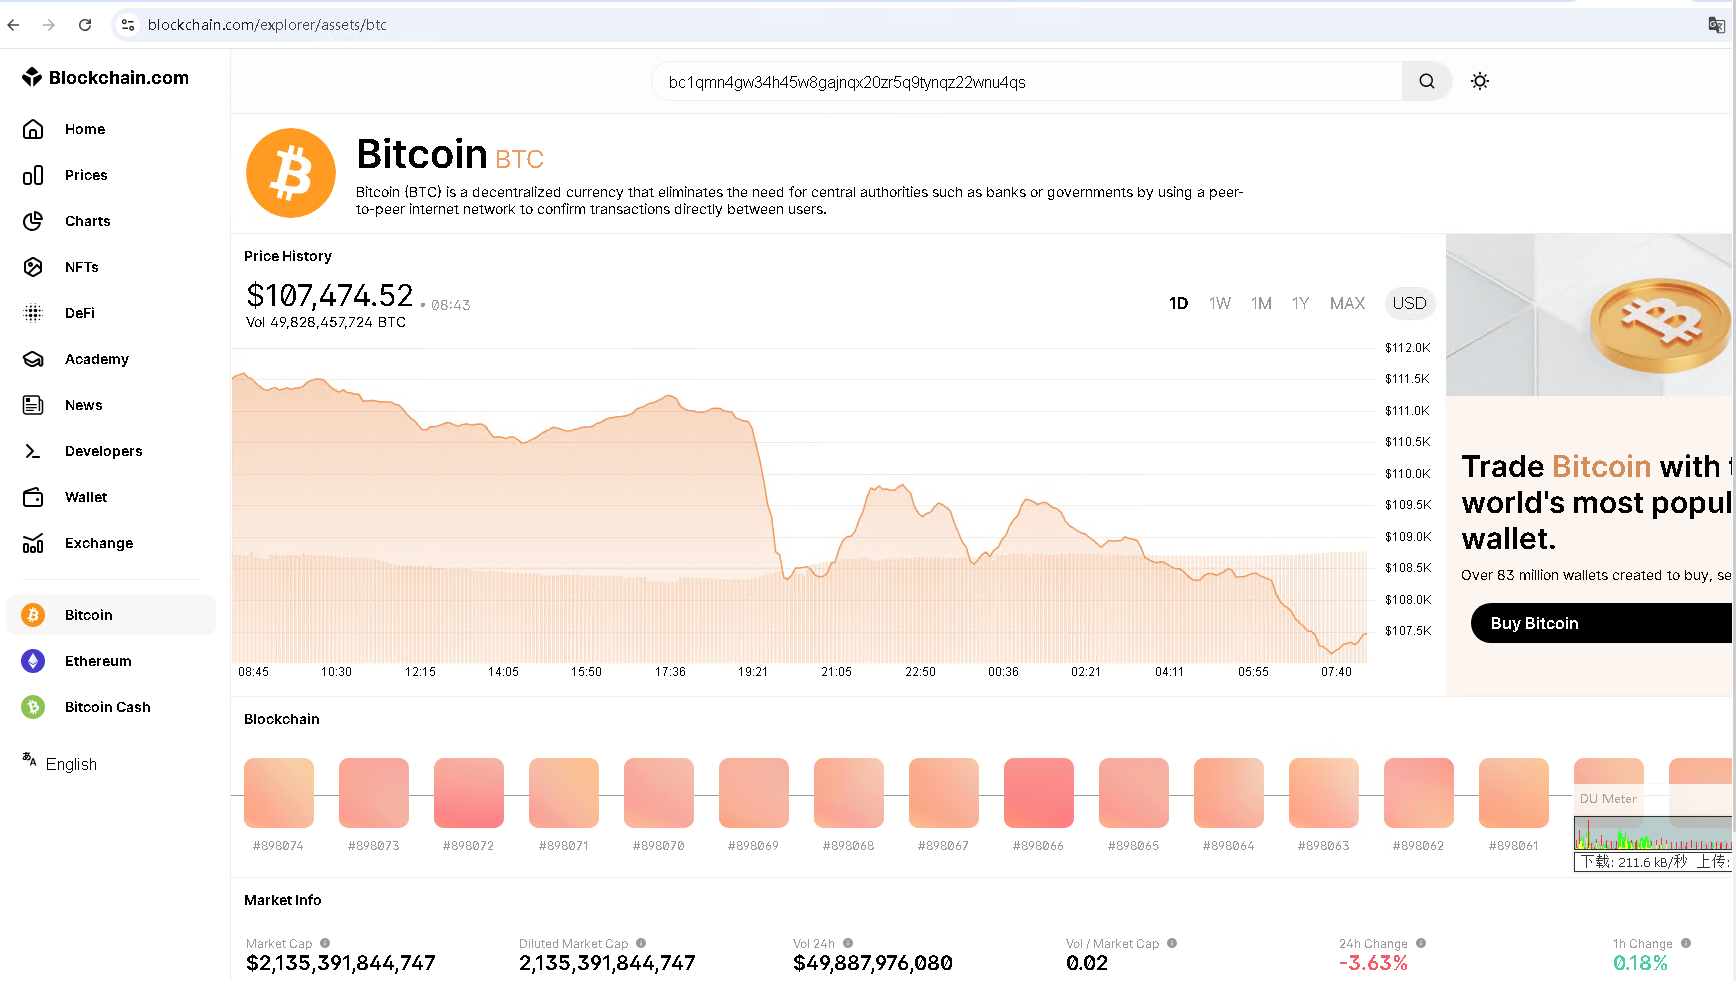Open the English language selector

(x=70, y=764)
